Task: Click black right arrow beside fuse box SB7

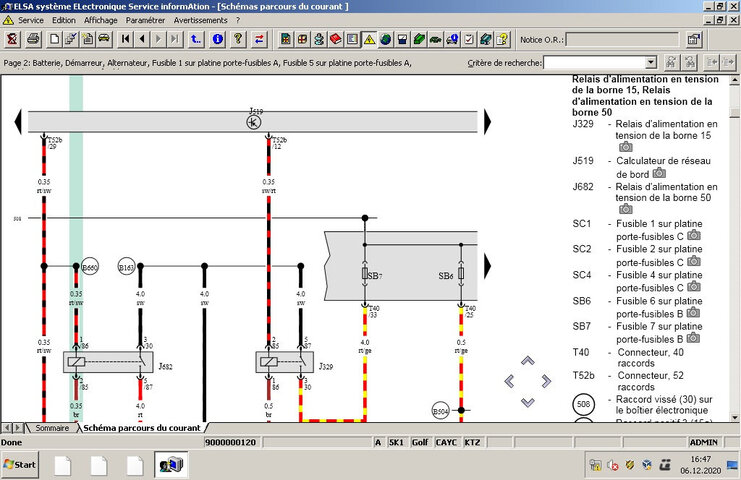Action: 487,265
